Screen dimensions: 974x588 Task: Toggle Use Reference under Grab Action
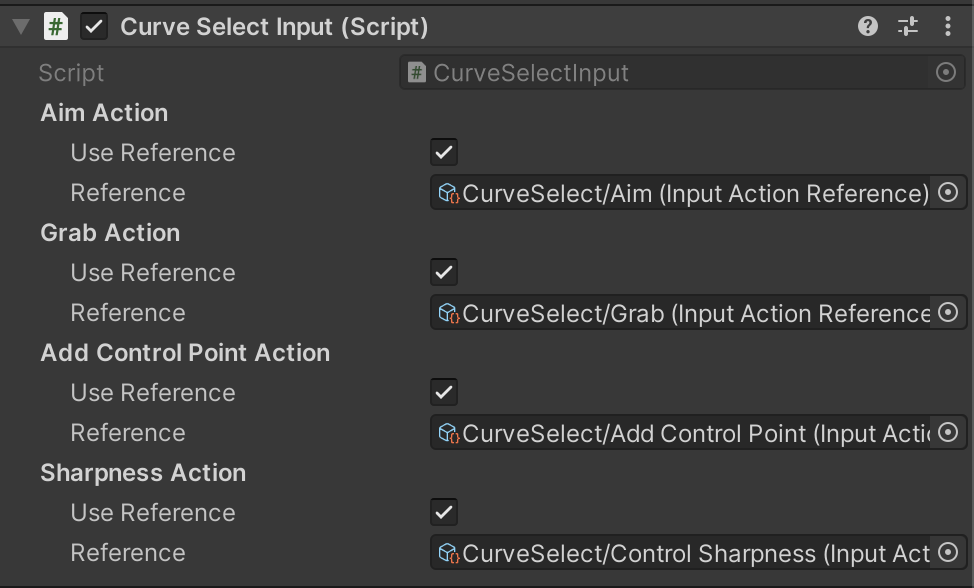coord(444,273)
